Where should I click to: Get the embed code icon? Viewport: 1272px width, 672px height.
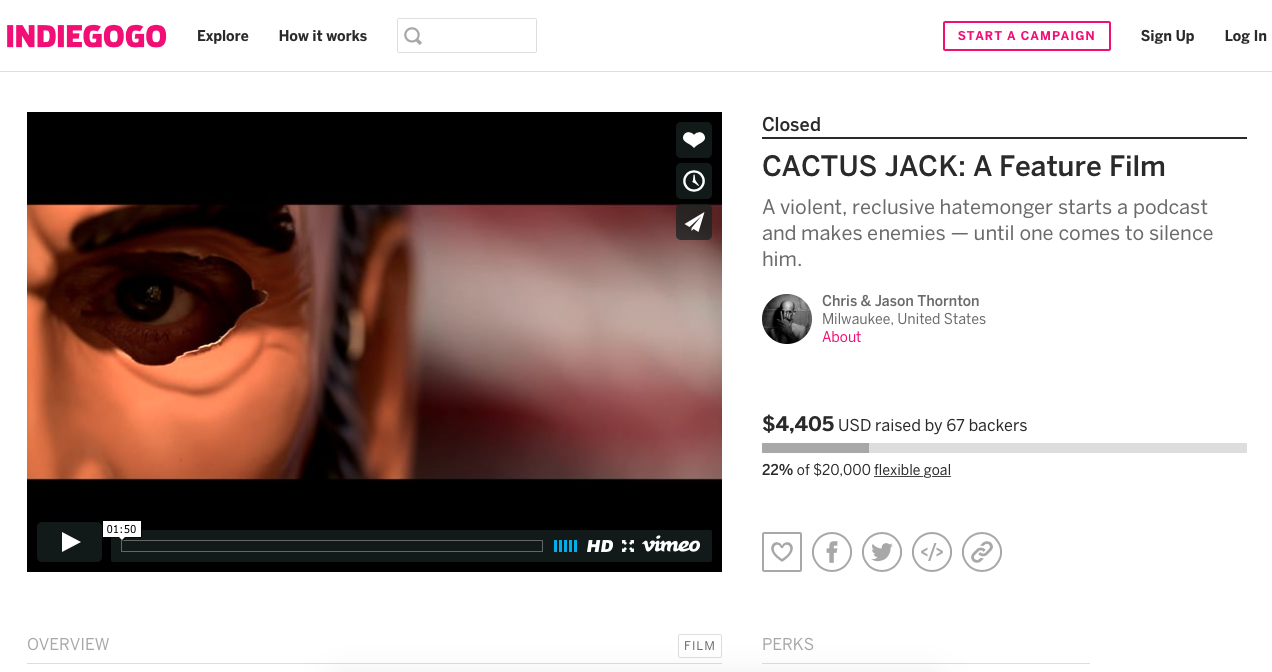pyautogui.click(x=932, y=552)
